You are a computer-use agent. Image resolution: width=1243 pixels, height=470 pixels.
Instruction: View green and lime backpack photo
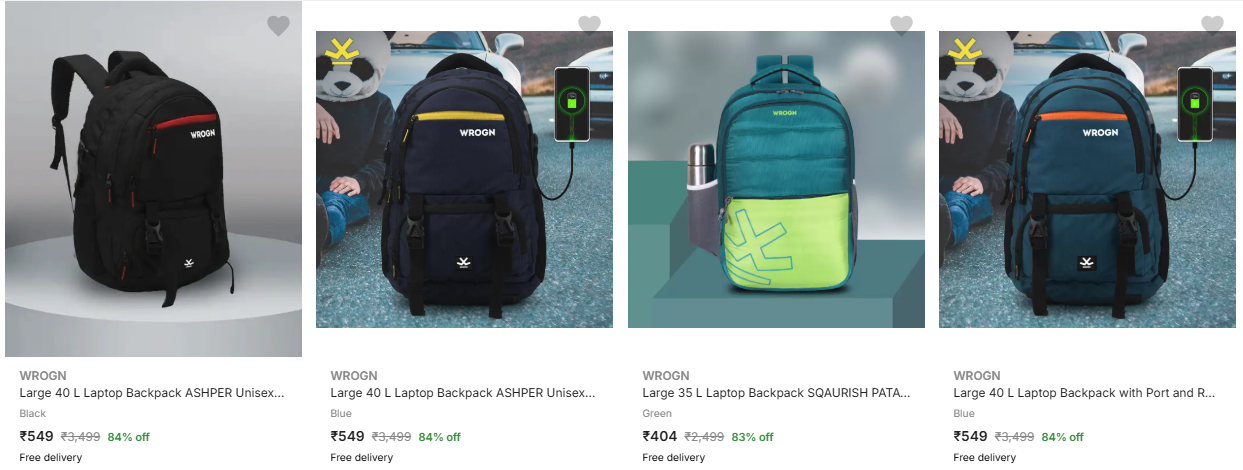pyautogui.click(x=776, y=180)
